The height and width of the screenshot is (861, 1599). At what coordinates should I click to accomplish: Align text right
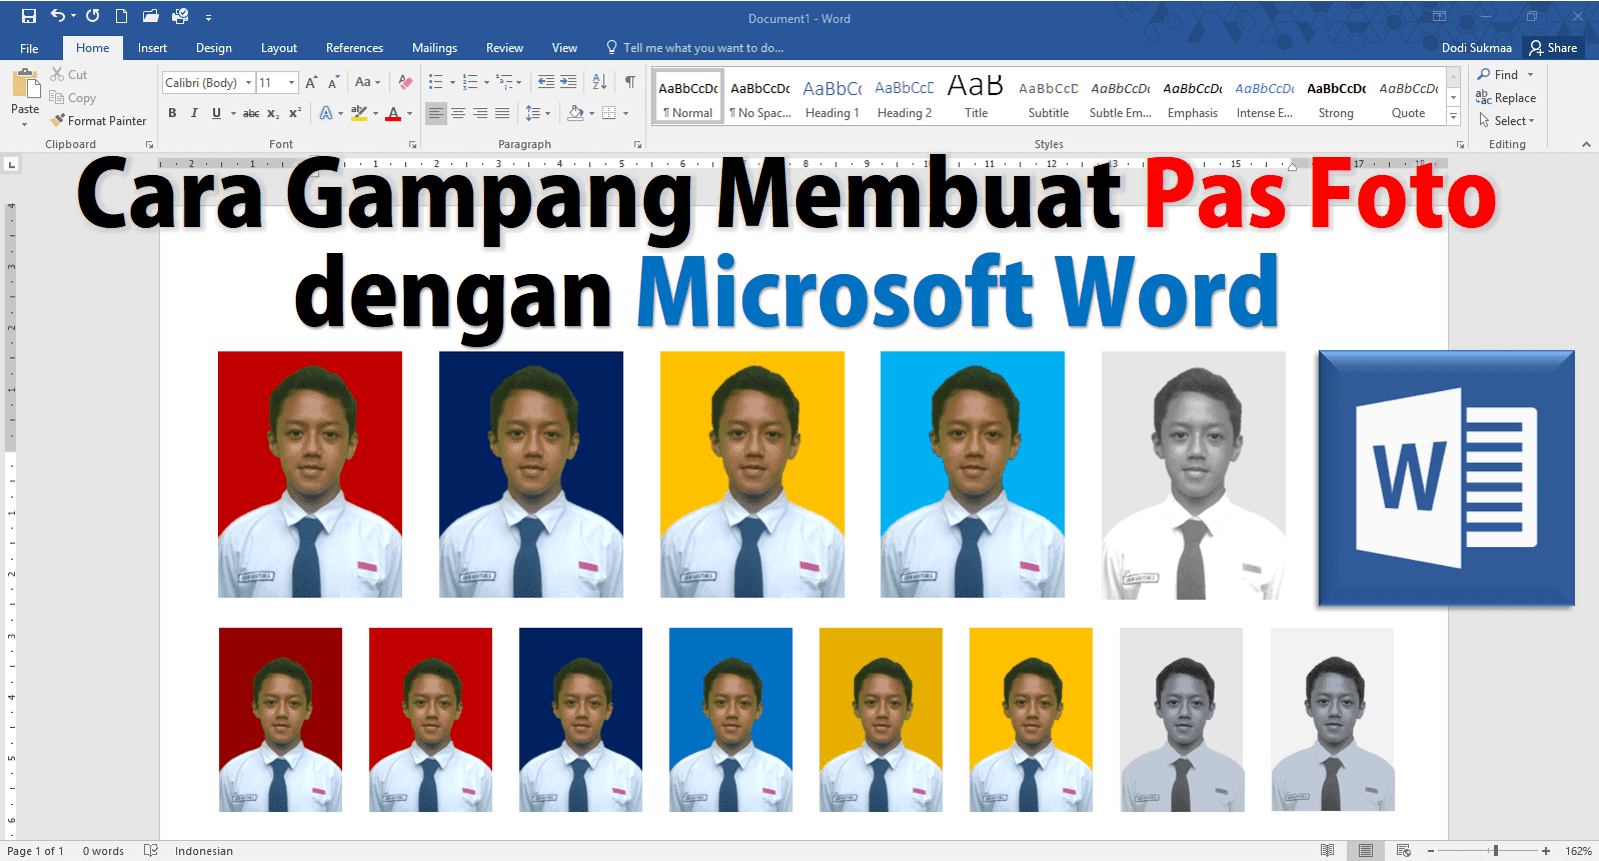tap(480, 113)
